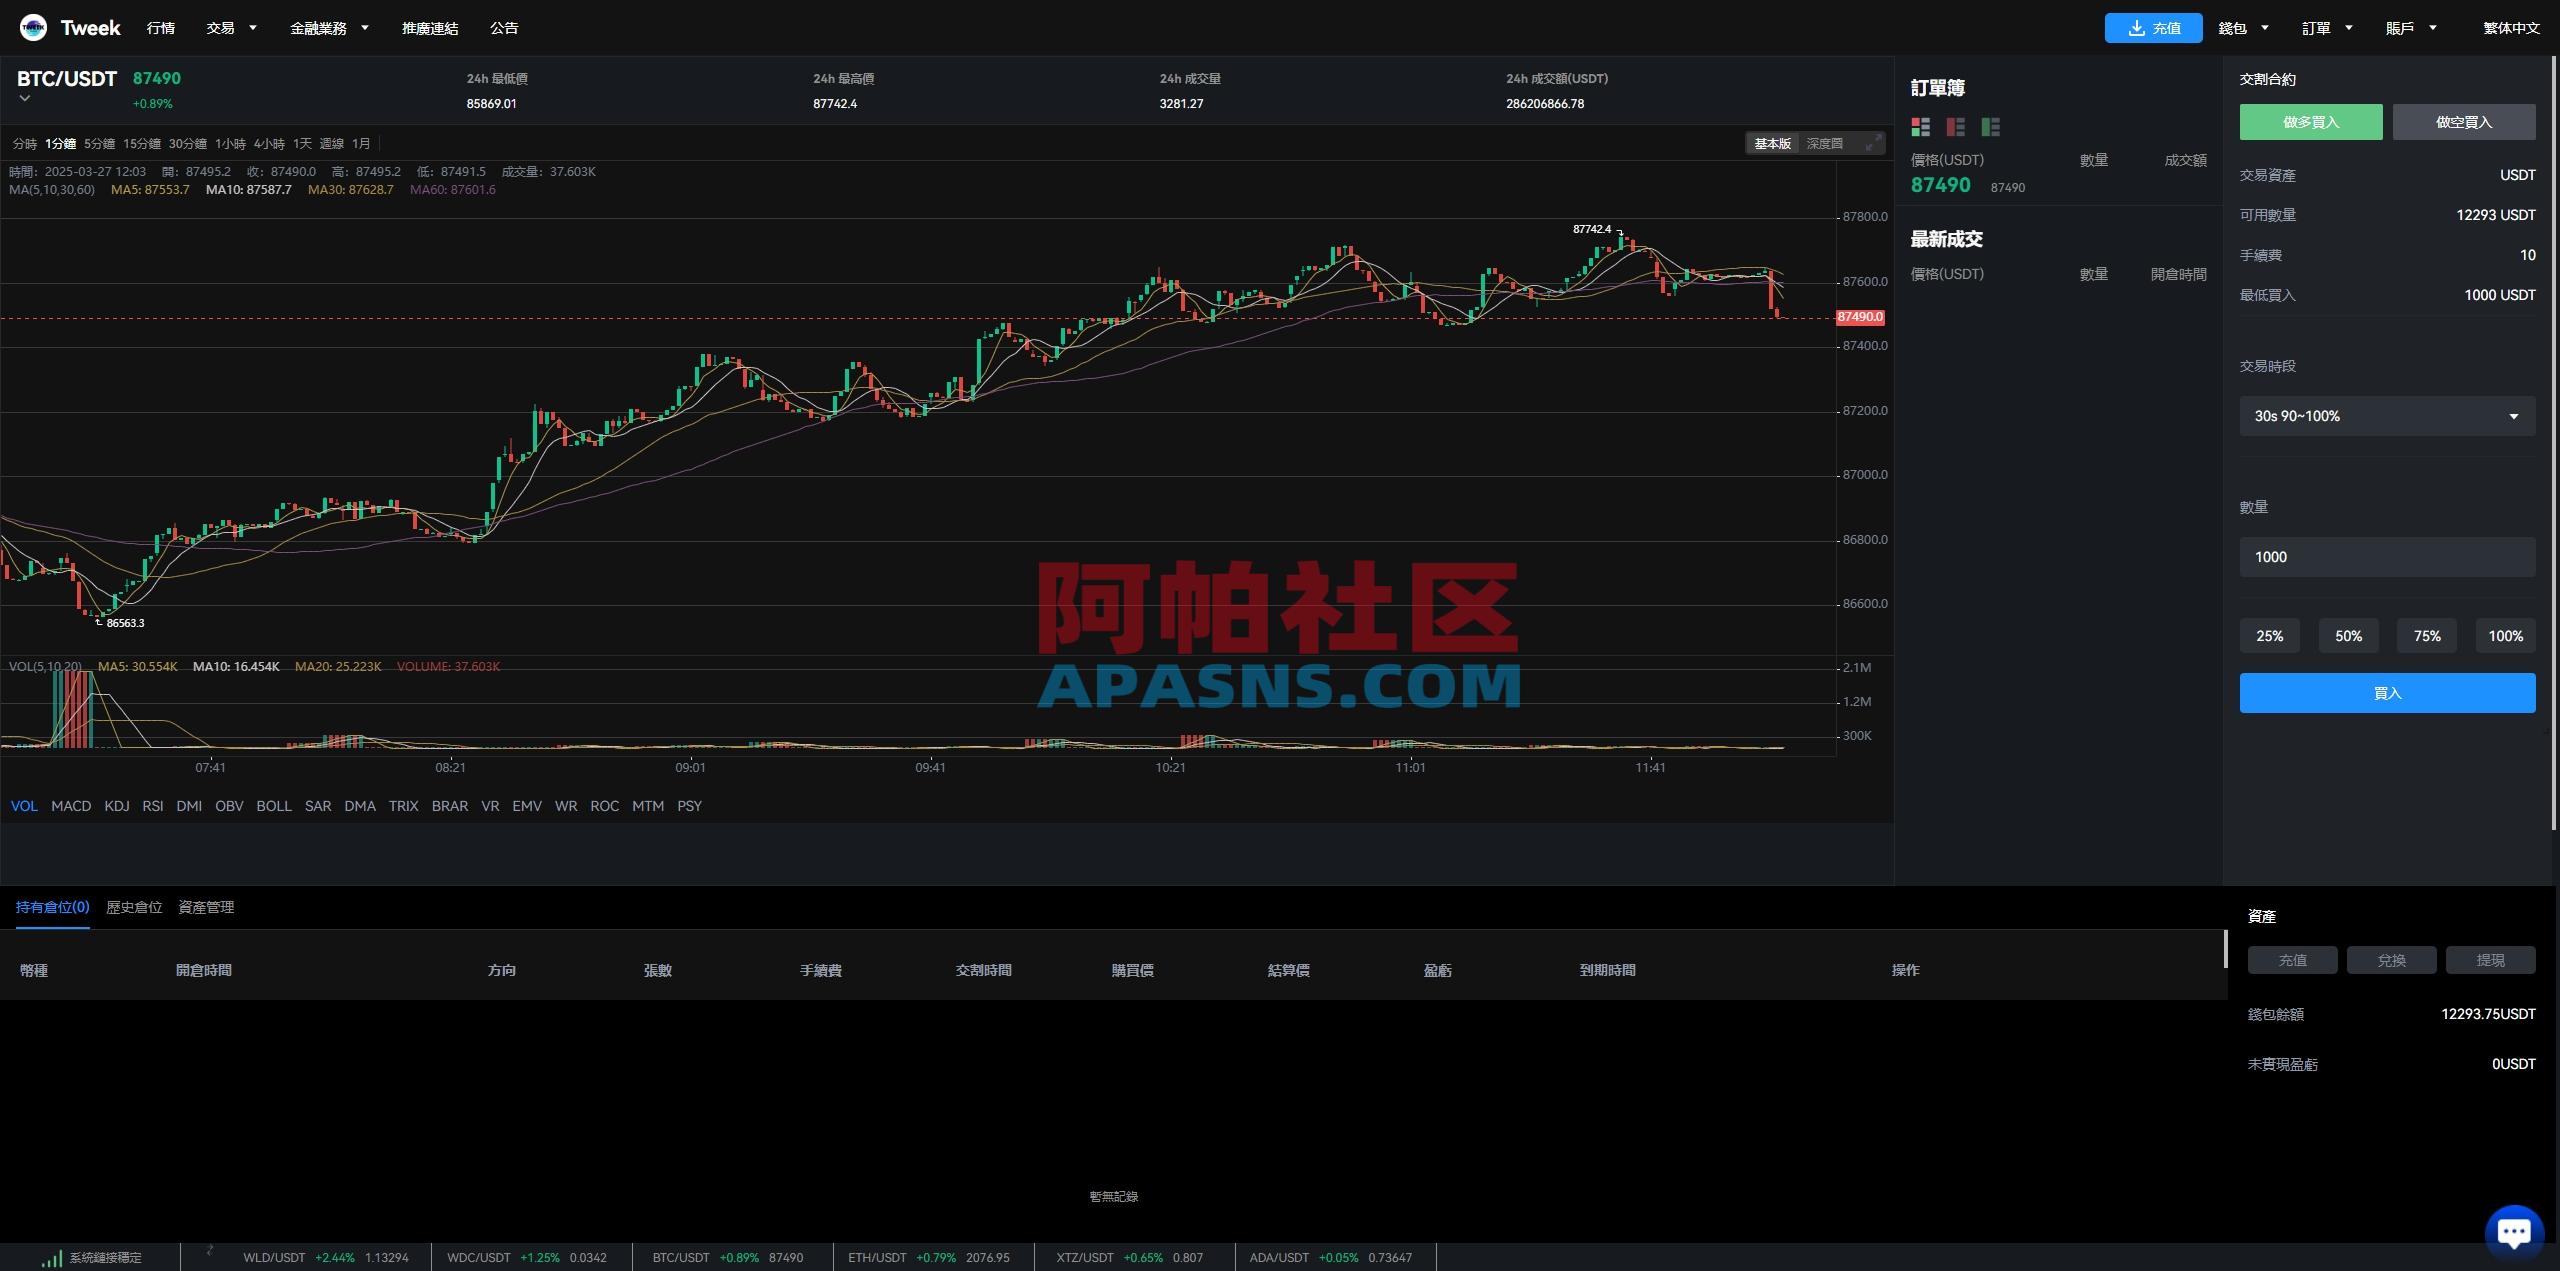Click the blue 買入 buy button
2560x1271 pixels.
(x=2387, y=692)
